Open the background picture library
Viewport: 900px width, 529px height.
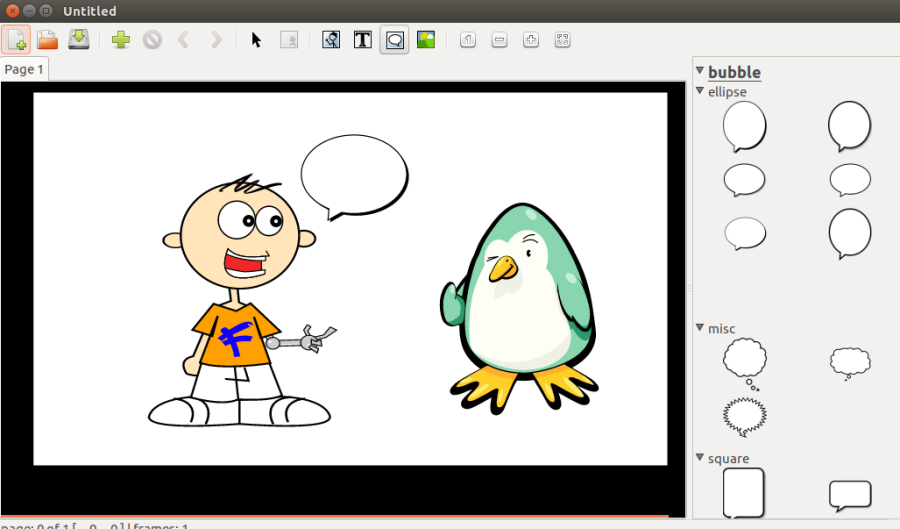(x=426, y=40)
